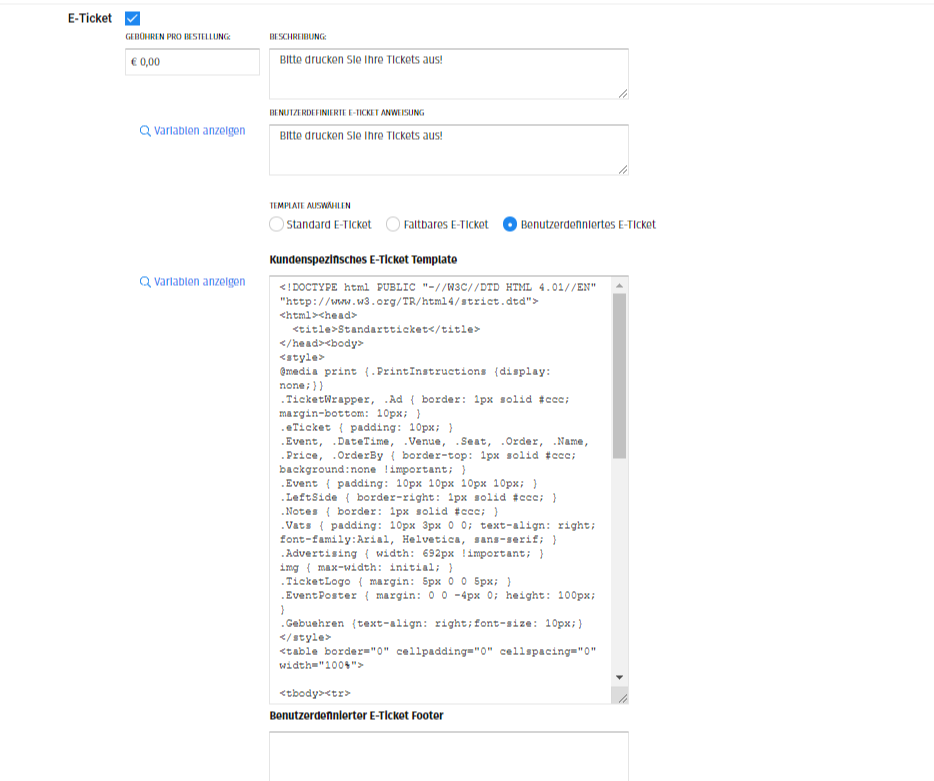Click the magnifier icon beside the lower Variablen anzeigen
This screenshot has width=934, height=781.
(145, 282)
